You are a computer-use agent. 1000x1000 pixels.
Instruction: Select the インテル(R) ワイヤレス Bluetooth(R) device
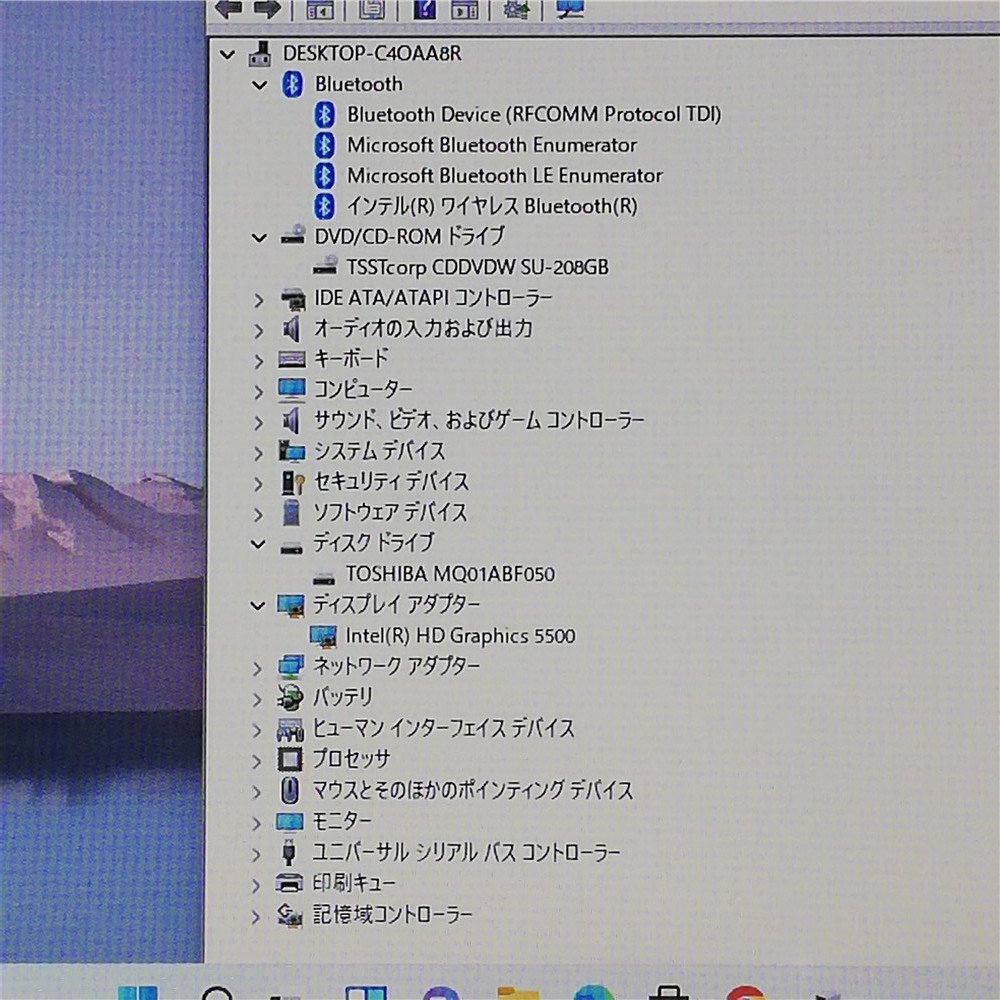point(491,206)
